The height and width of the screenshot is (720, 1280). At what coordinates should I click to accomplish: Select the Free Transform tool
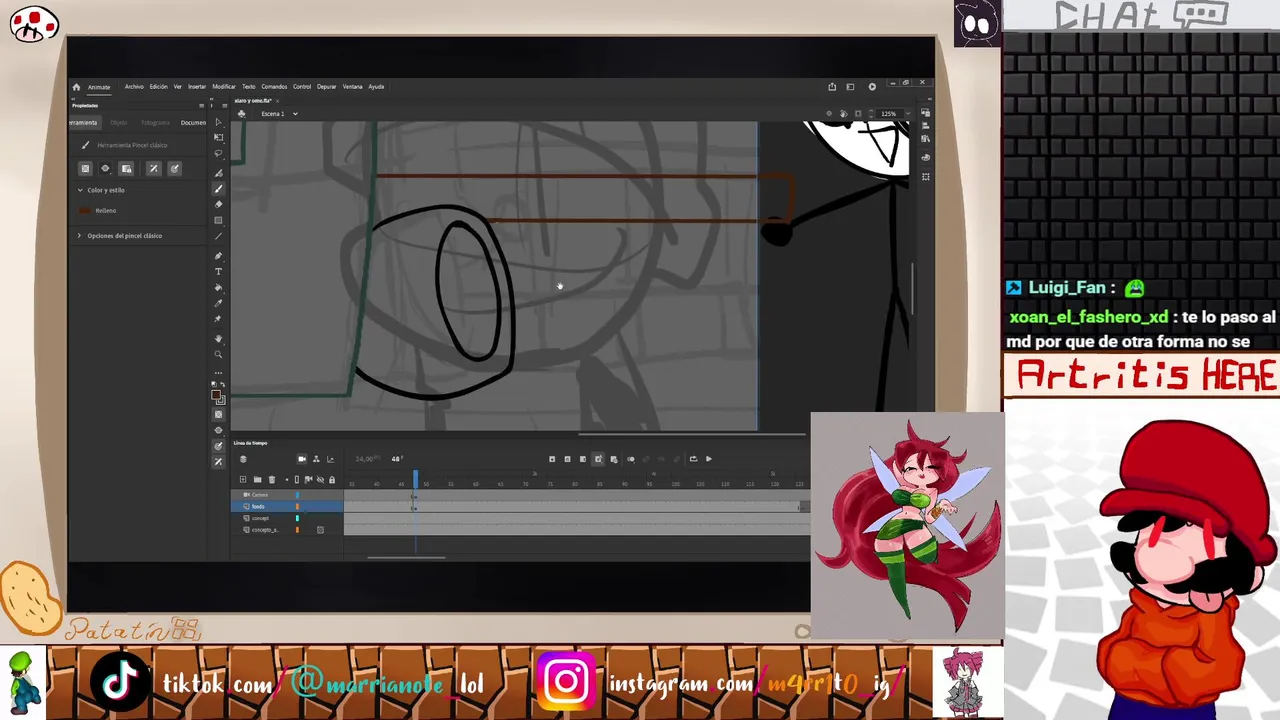pos(218,137)
